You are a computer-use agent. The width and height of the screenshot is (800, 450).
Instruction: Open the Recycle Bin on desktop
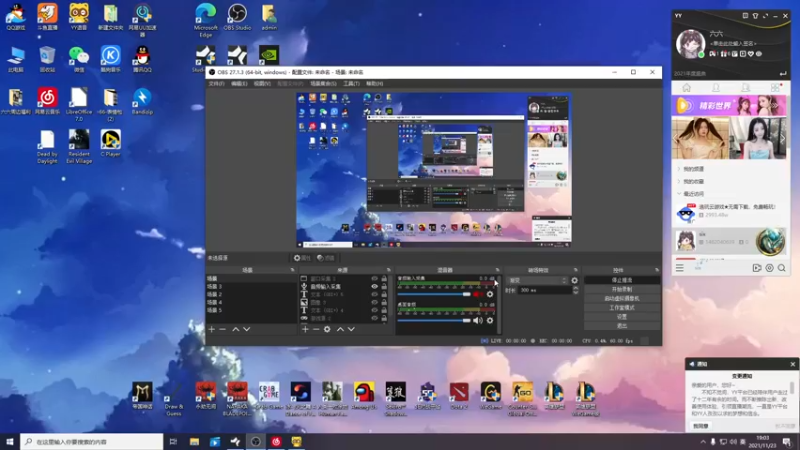(47, 59)
